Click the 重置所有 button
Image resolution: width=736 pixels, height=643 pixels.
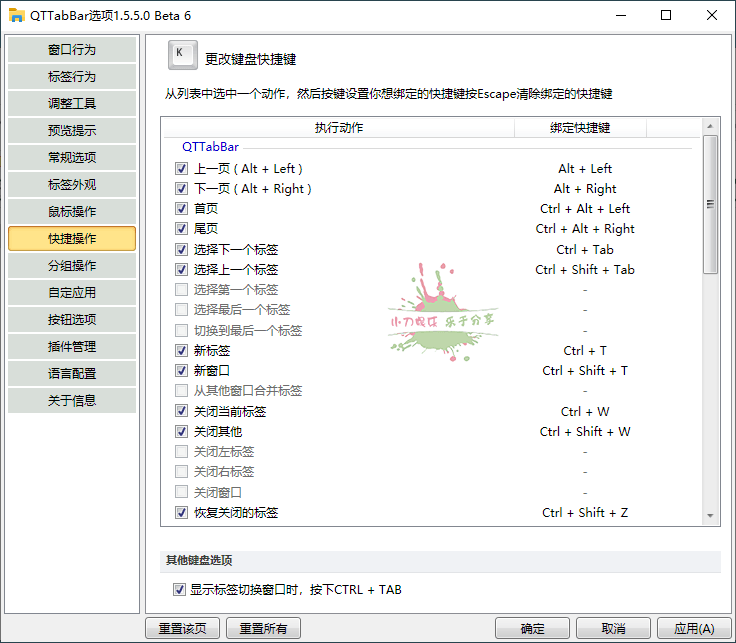coord(263,629)
